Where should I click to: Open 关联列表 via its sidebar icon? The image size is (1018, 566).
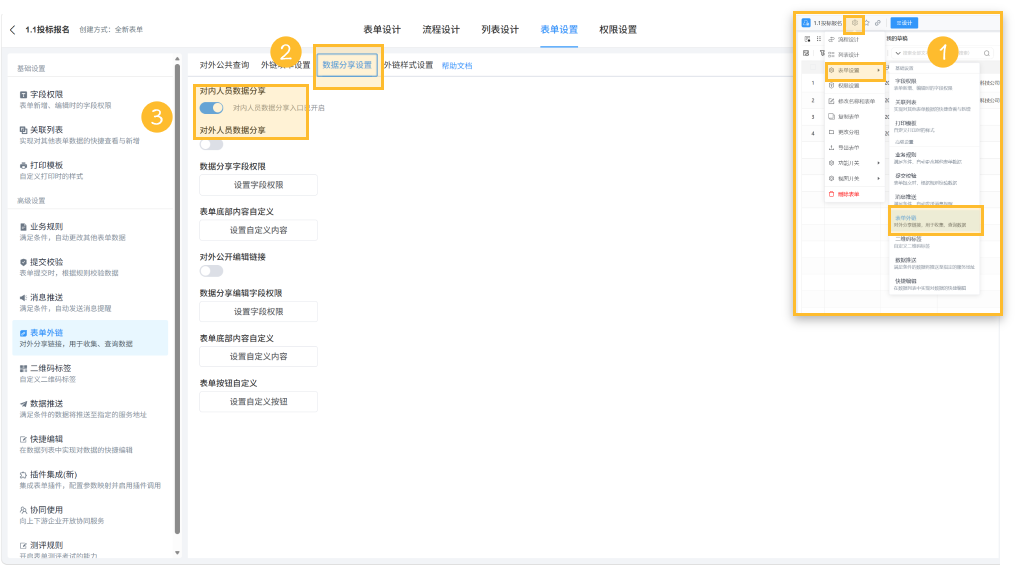coord(23,130)
